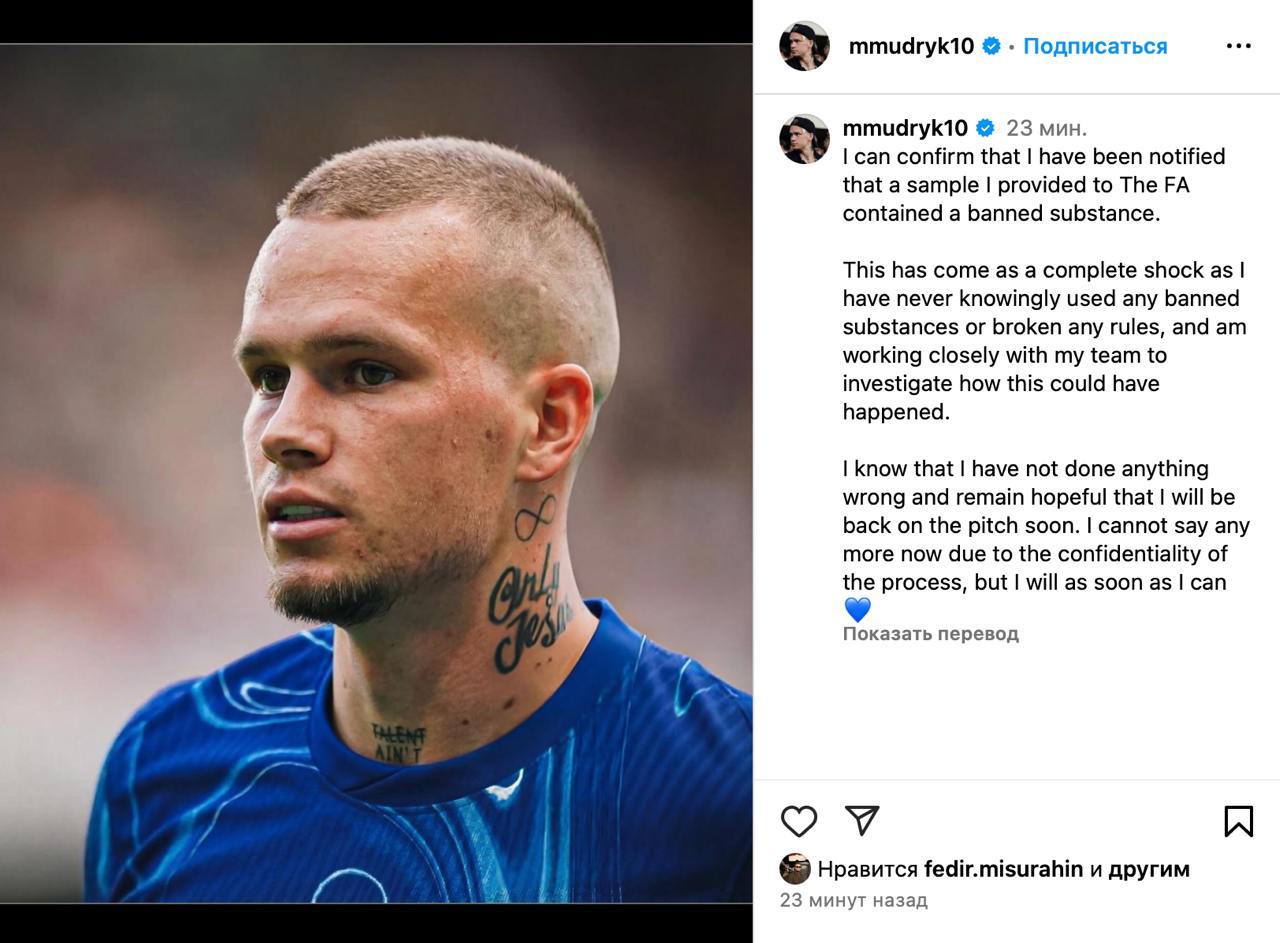Screen dimensions: 1280x943
Task: Click the "23 минут назад" post timestamp
Action: 853,900
